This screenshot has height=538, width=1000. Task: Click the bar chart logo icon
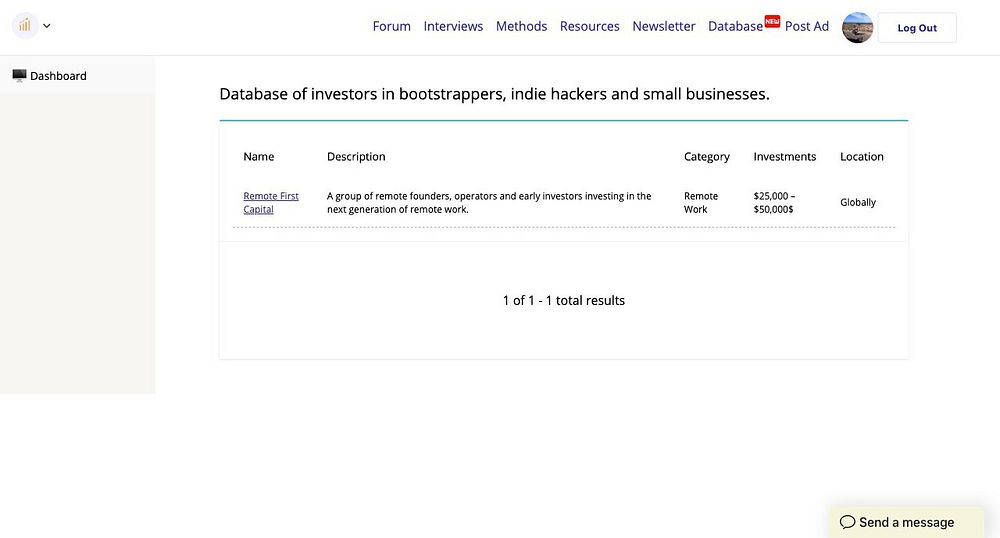coord(25,26)
